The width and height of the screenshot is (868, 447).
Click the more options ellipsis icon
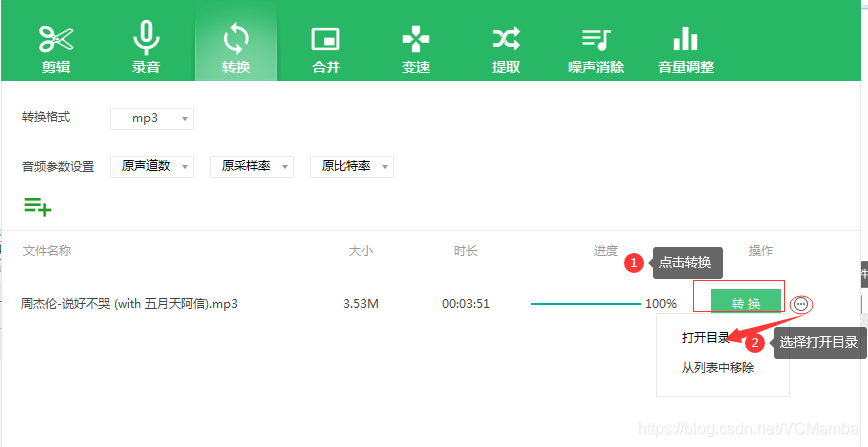(x=801, y=304)
